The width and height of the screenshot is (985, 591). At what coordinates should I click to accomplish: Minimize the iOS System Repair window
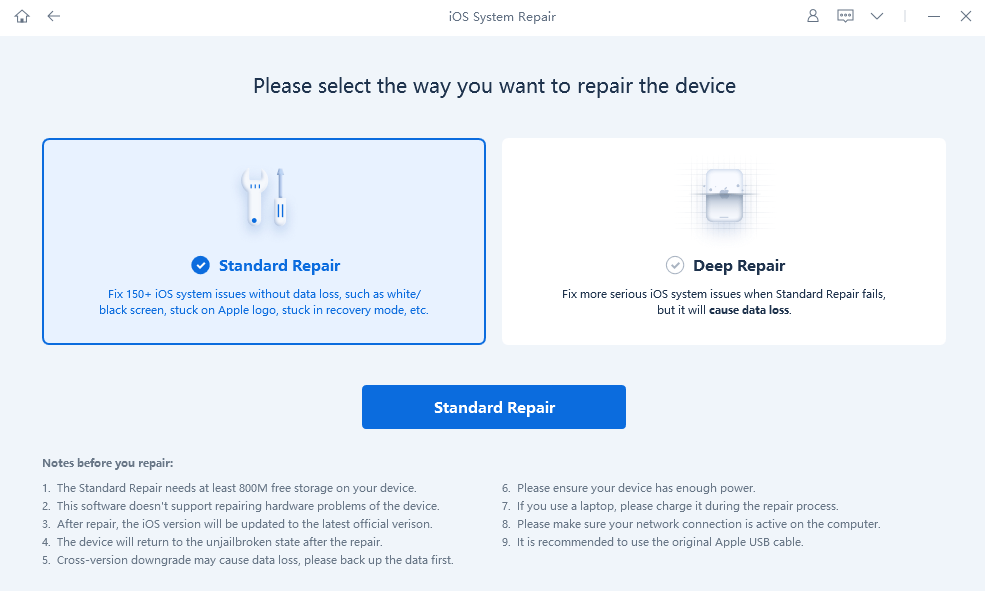coord(934,17)
